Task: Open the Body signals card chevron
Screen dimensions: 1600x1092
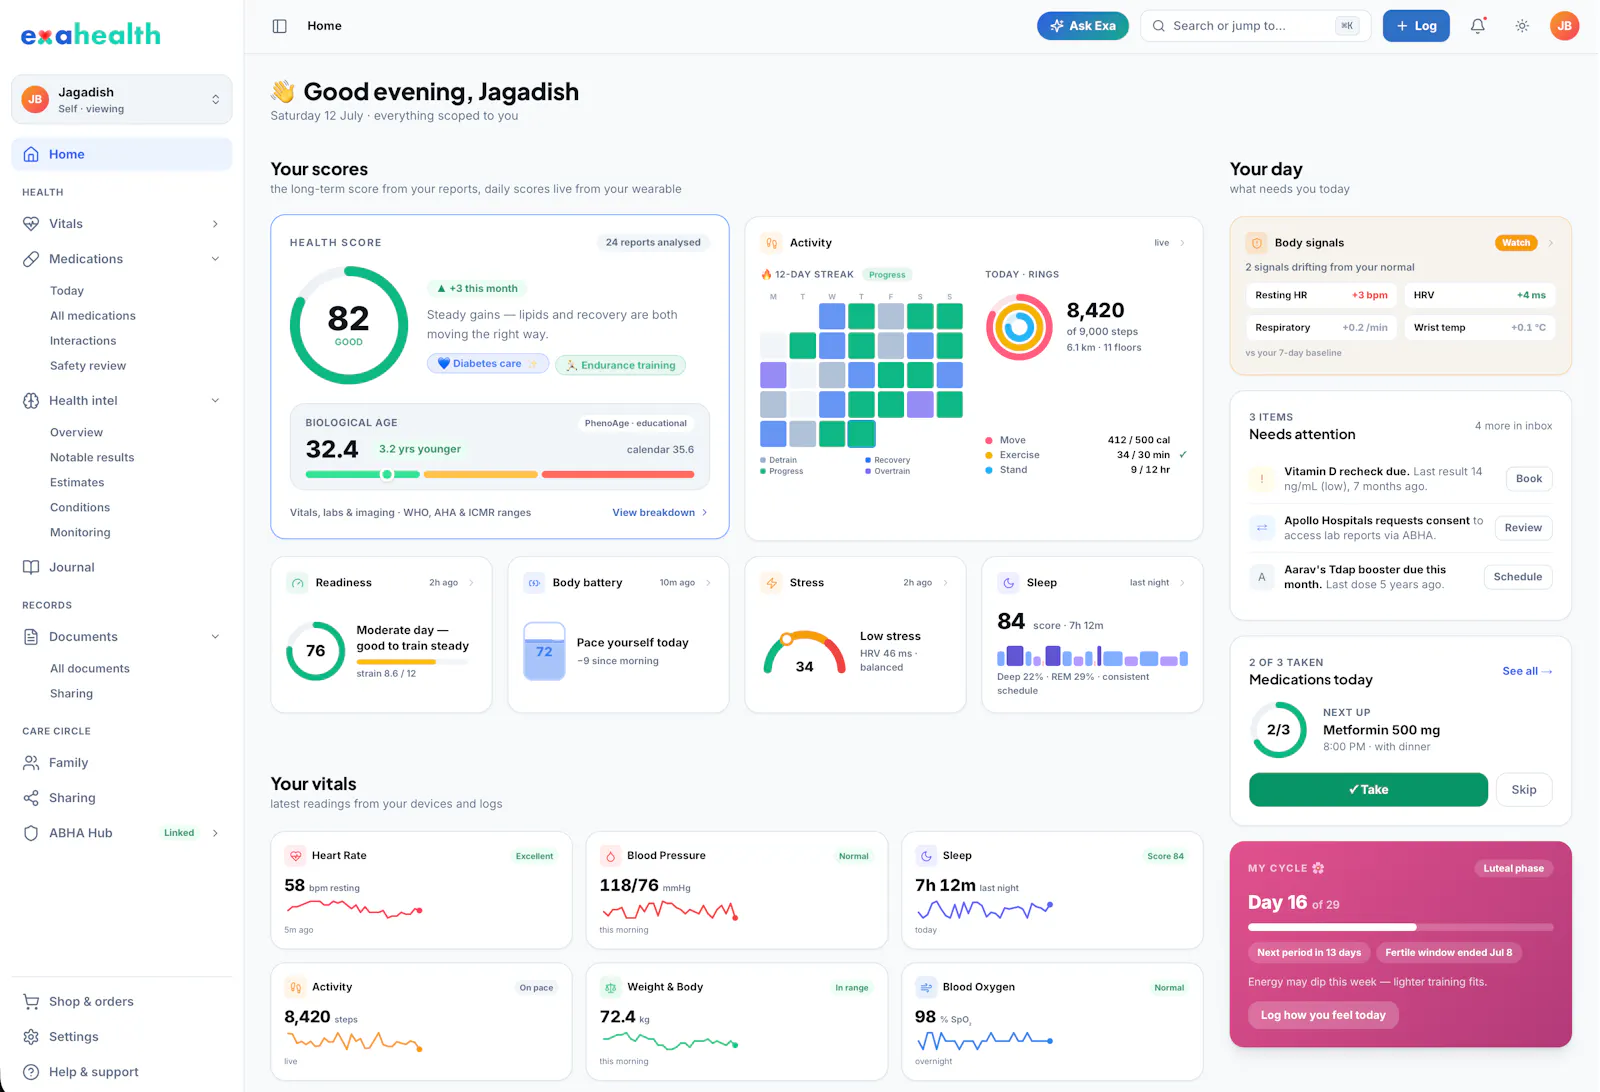Action: 1551,243
